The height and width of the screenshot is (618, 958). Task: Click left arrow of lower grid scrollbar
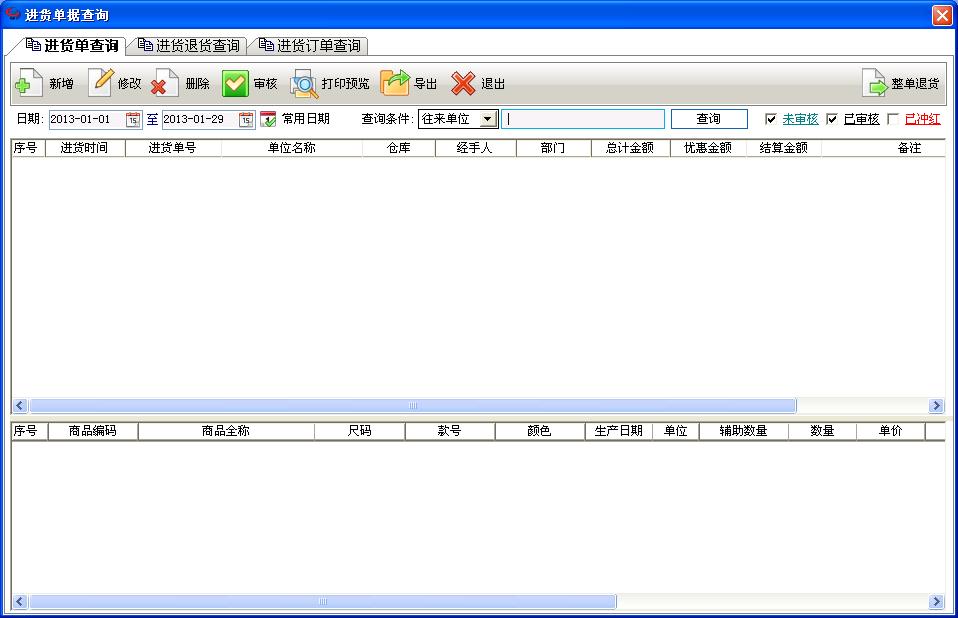point(20,602)
